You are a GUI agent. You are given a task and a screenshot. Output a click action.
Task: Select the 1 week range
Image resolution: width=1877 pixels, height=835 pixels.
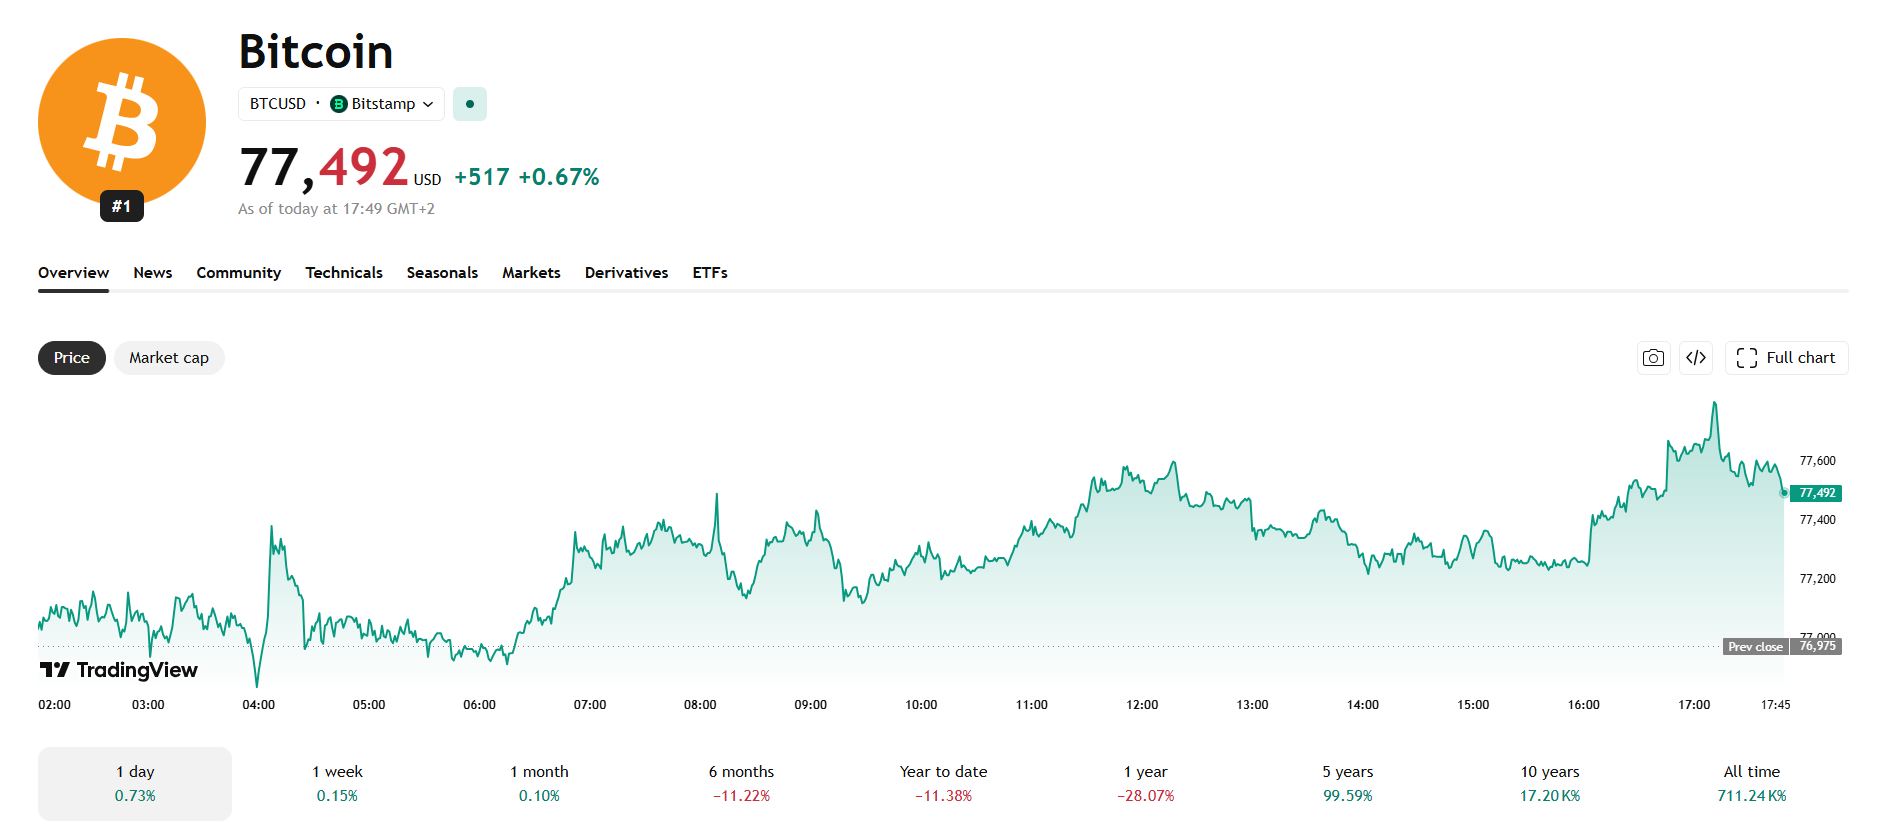(x=337, y=784)
